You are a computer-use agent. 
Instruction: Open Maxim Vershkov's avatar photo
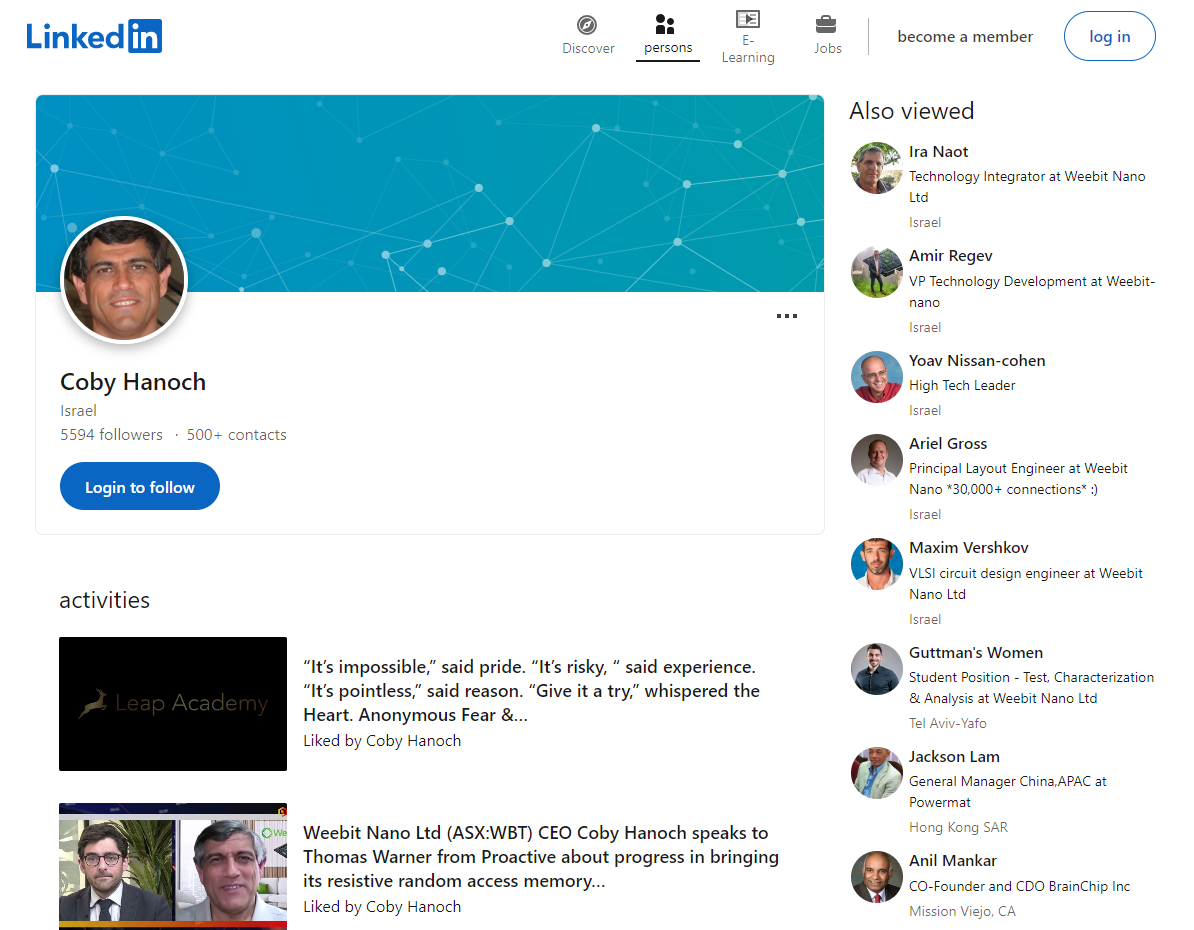click(x=876, y=564)
